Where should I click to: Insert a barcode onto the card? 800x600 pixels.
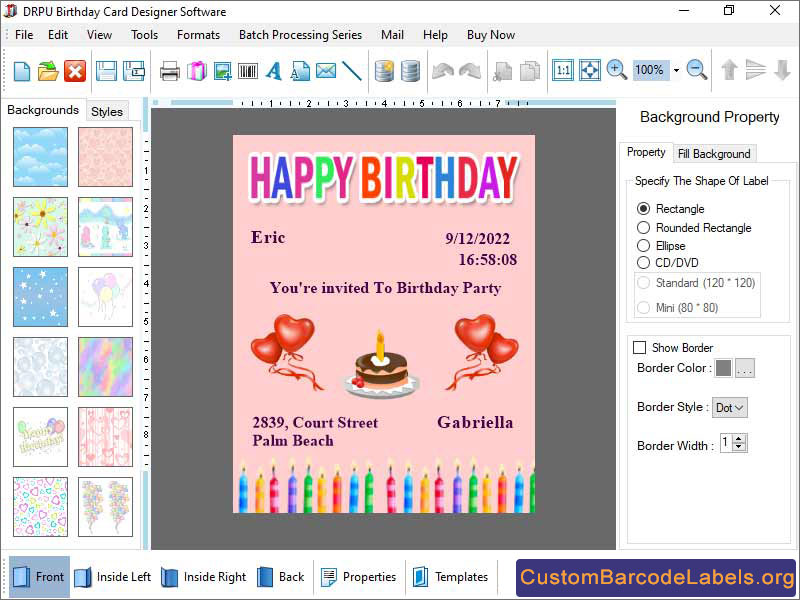[x=249, y=71]
